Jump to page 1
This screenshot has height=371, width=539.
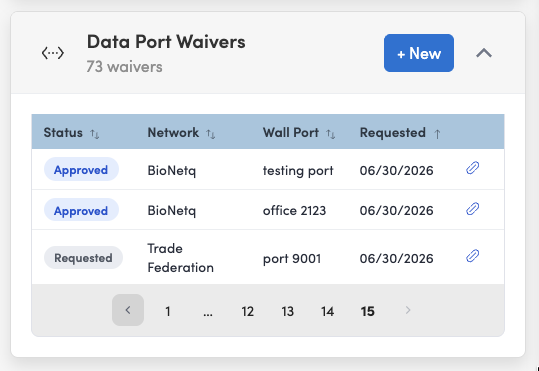click(x=168, y=312)
